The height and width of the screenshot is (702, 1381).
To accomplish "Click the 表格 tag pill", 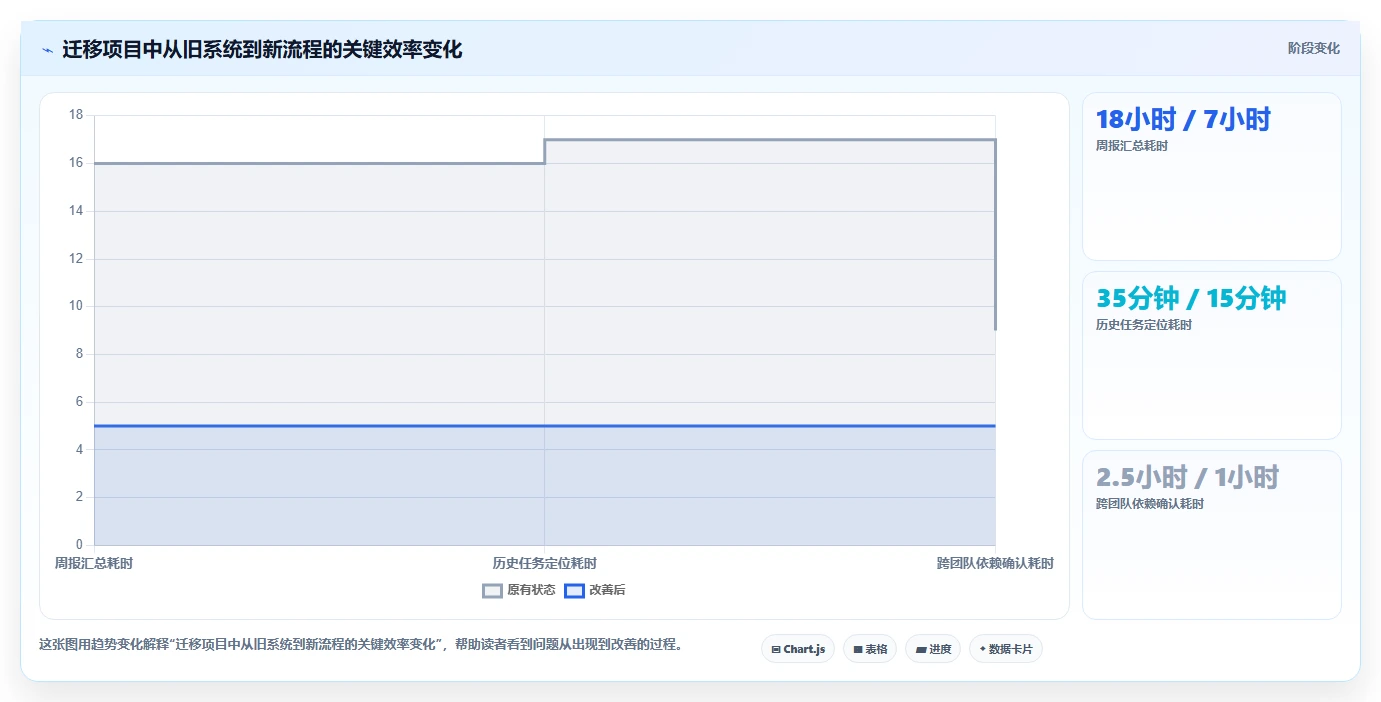I will [870, 649].
